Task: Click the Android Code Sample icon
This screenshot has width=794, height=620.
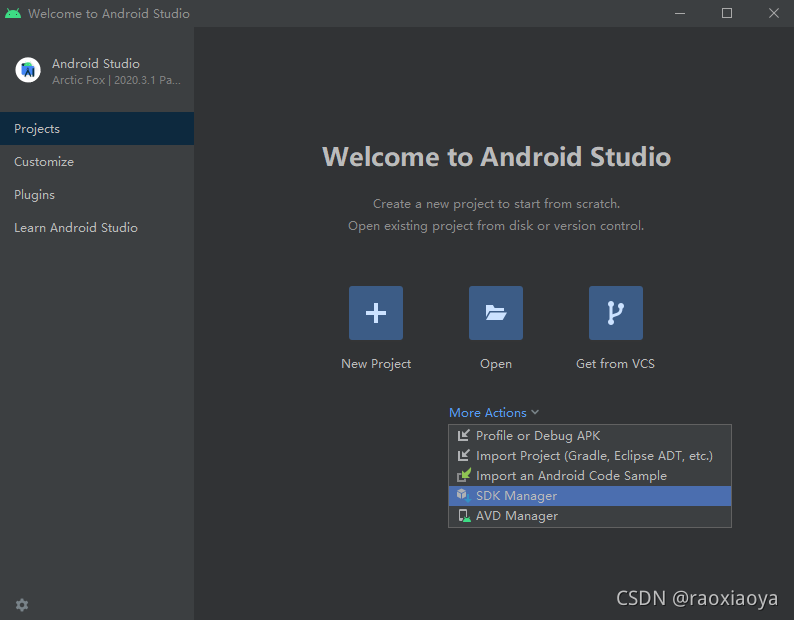Action: (463, 475)
